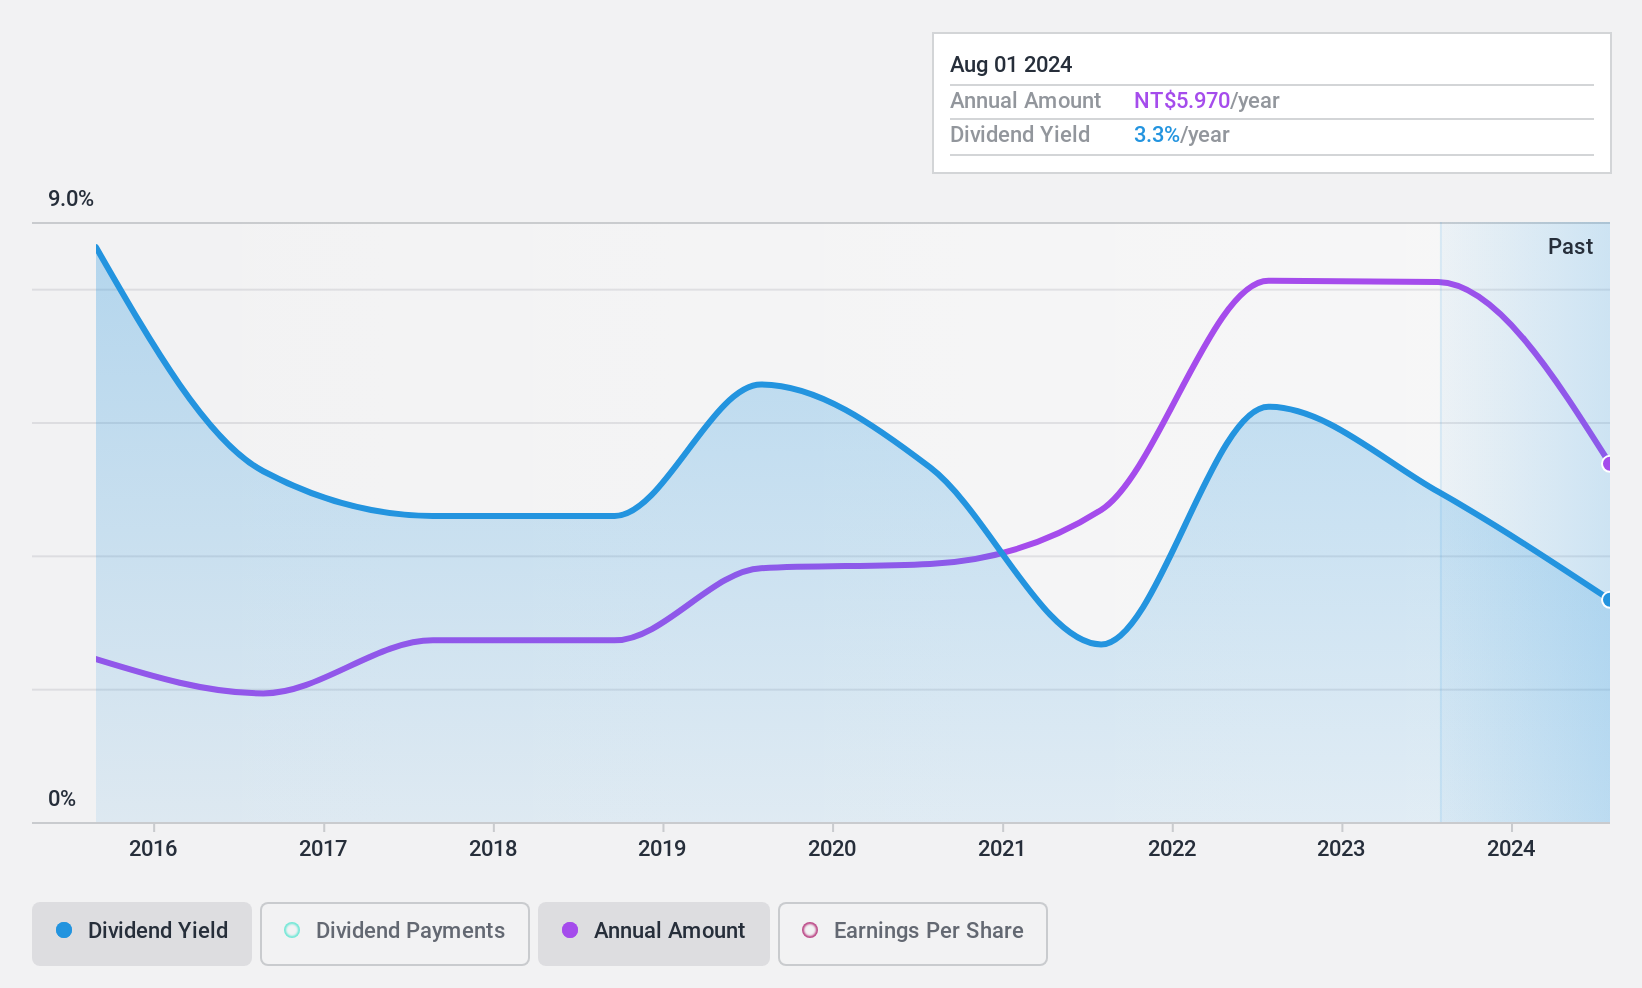The image size is (1642, 988).
Task: Click the 3.3%/year dividend yield value
Action: click(x=1182, y=135)
